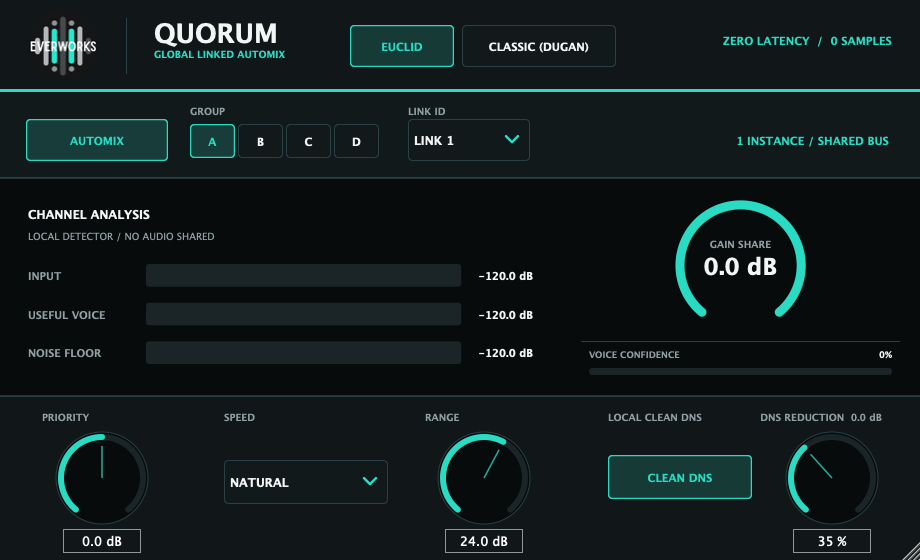Click the 'DNS REDUCTION' label

[802, 417]
